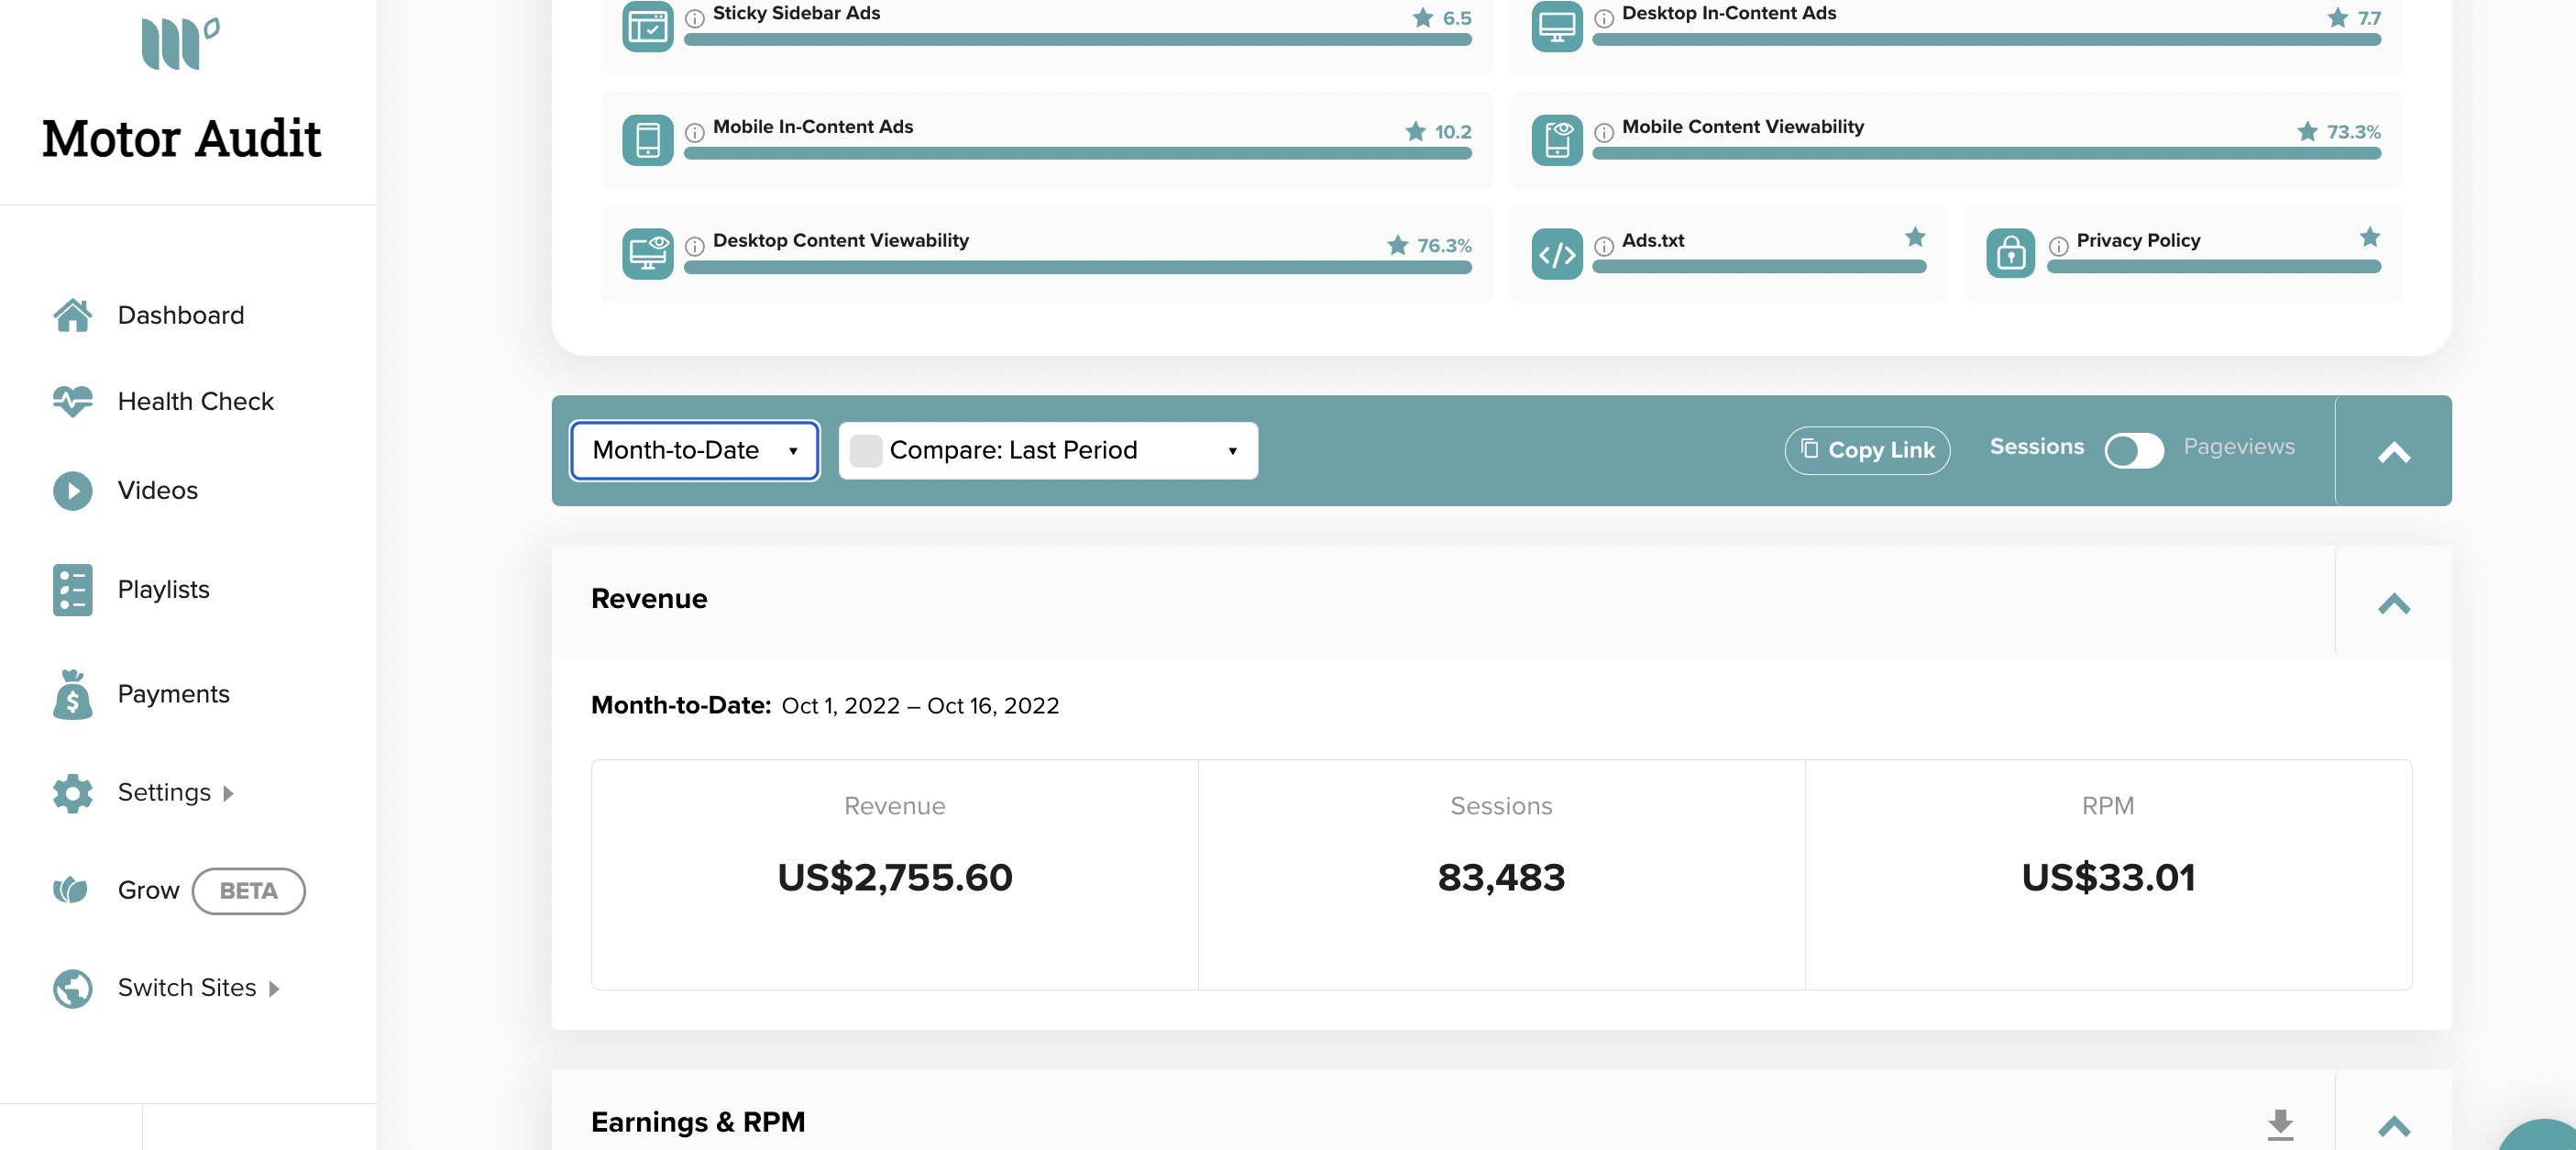
Task: Click the Earnings & RPM heading
Action: pyautogui.click(x=698, y=1122)
